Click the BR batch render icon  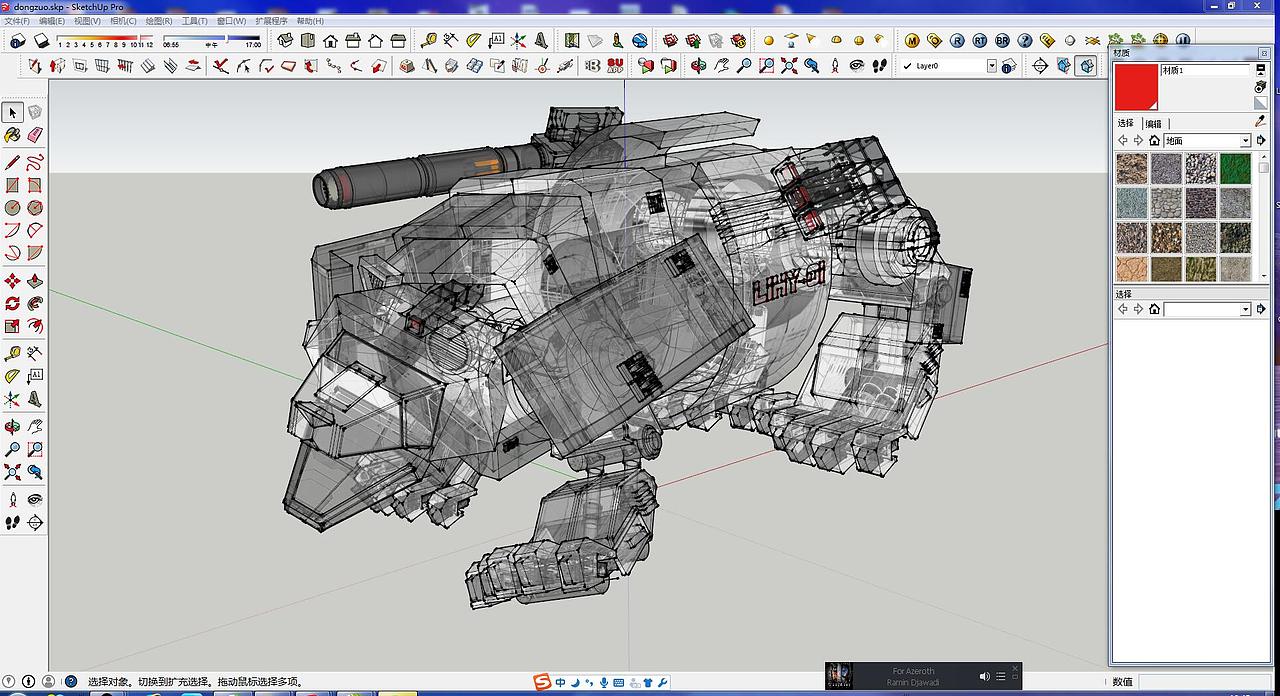[1002, 41]
